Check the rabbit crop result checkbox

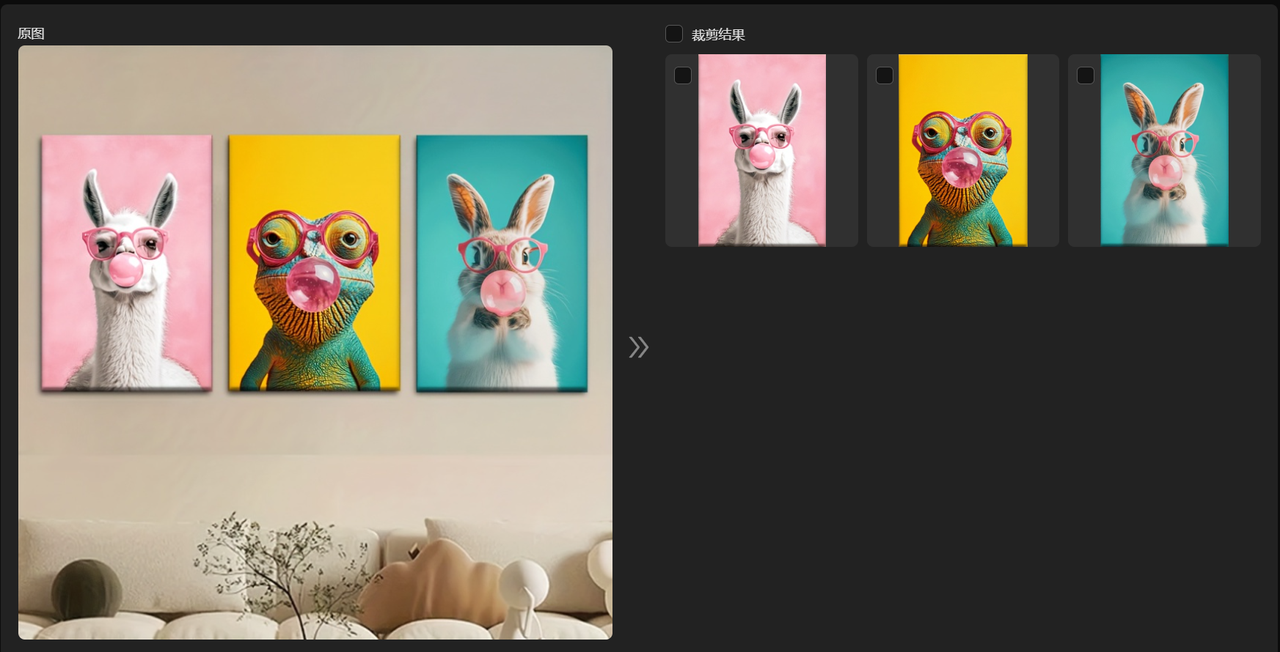click(1085, 75)
